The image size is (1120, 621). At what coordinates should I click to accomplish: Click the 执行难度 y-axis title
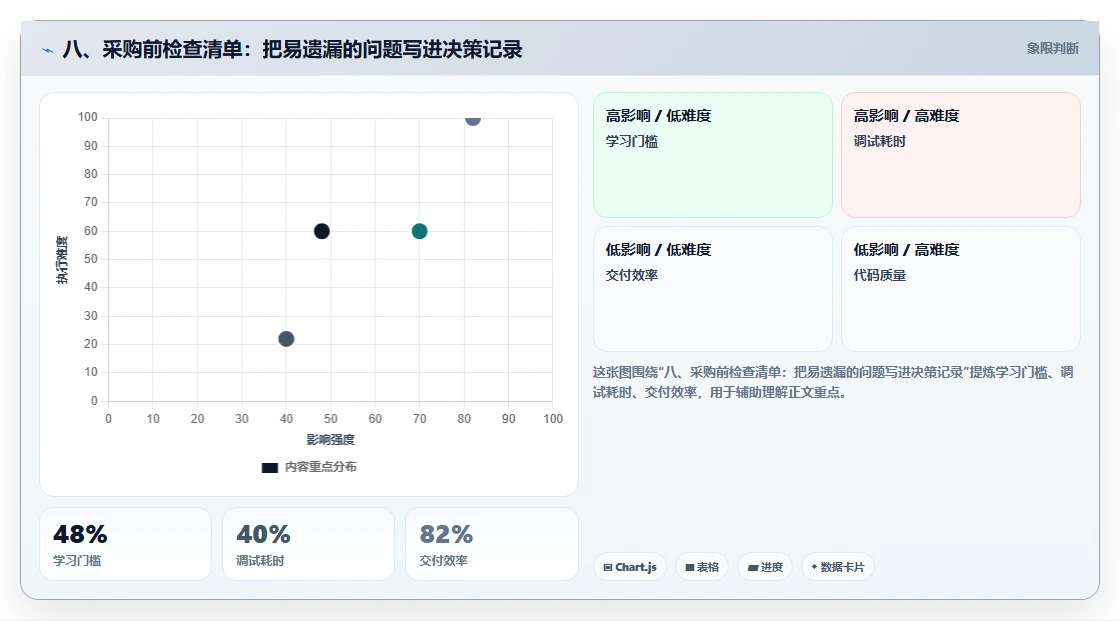(x=62, y=259)
